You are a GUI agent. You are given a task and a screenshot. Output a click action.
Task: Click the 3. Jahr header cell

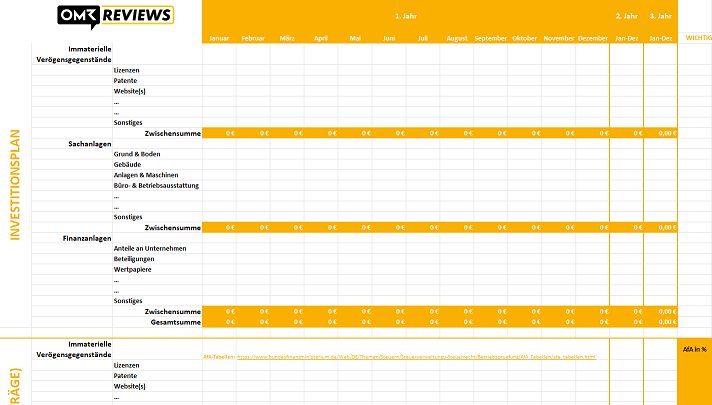(x=660, y=16)
